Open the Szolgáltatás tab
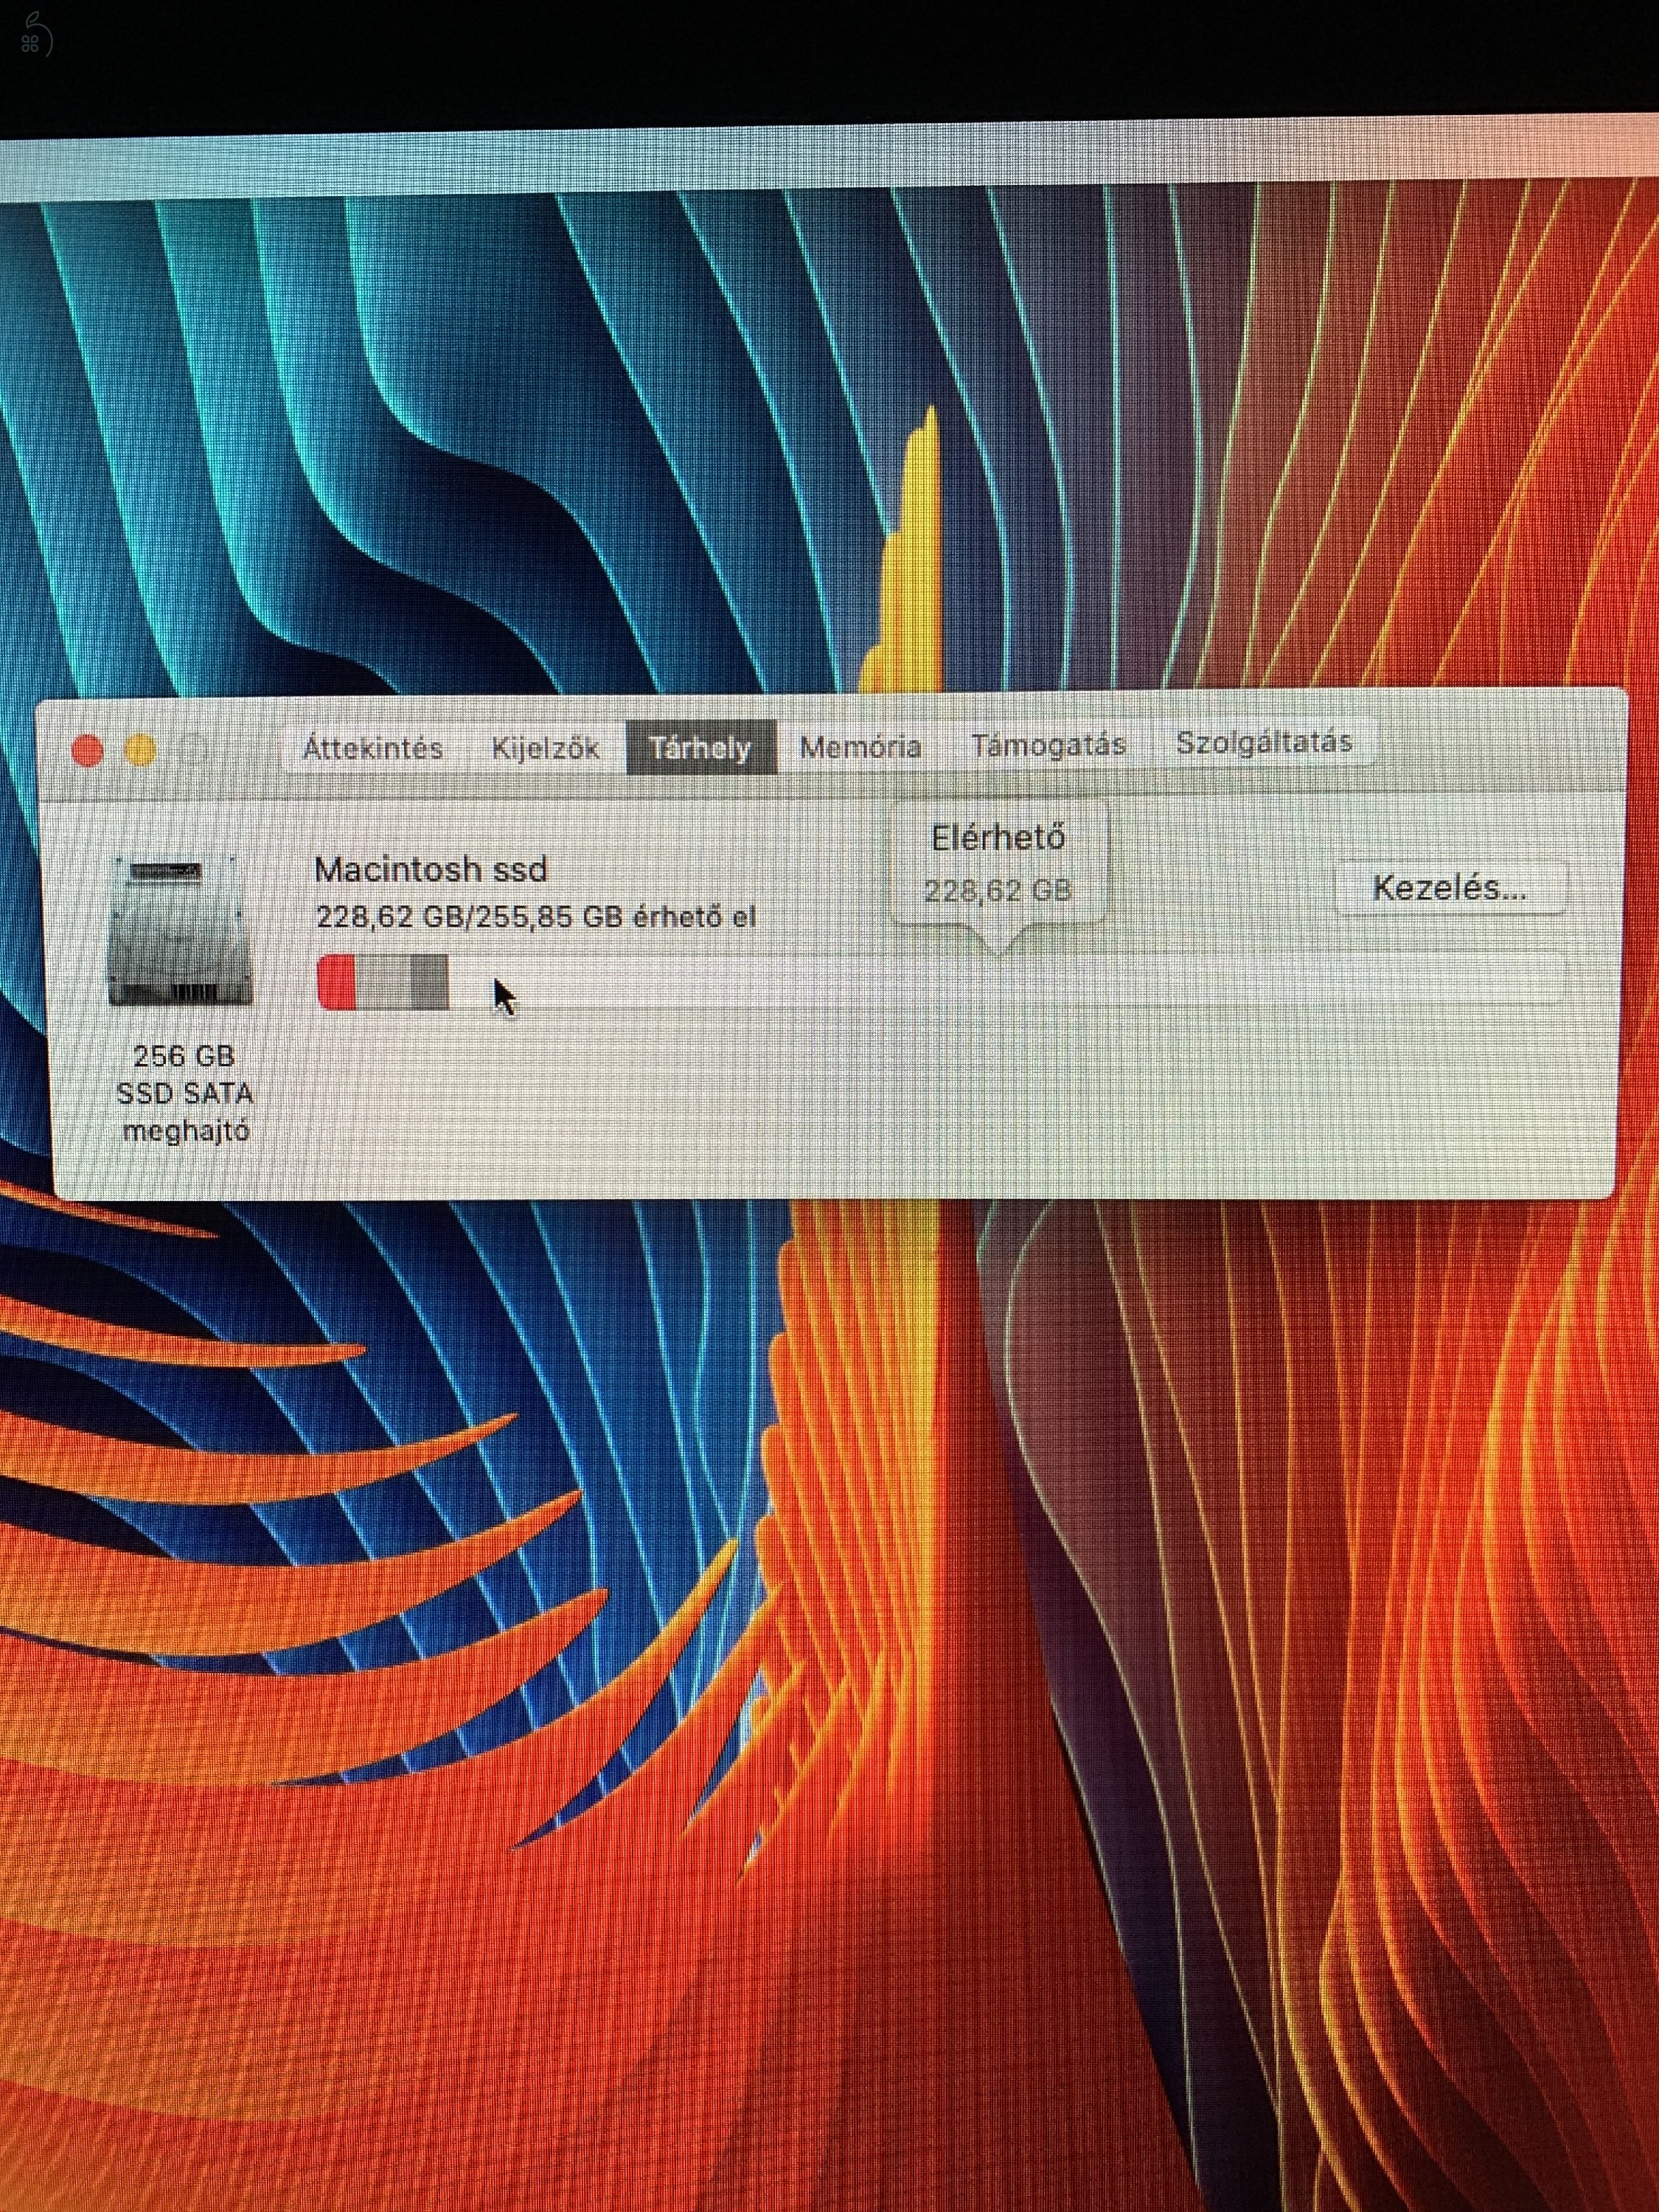Image resolution: width=1659 pixels, height=2212 pixels. (1264, 742)
